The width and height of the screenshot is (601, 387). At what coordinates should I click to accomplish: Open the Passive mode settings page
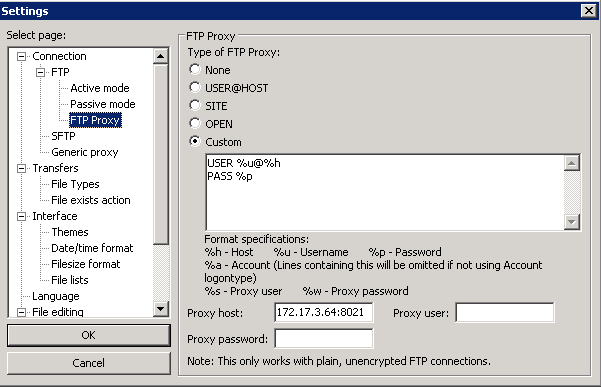pos(103,104)
